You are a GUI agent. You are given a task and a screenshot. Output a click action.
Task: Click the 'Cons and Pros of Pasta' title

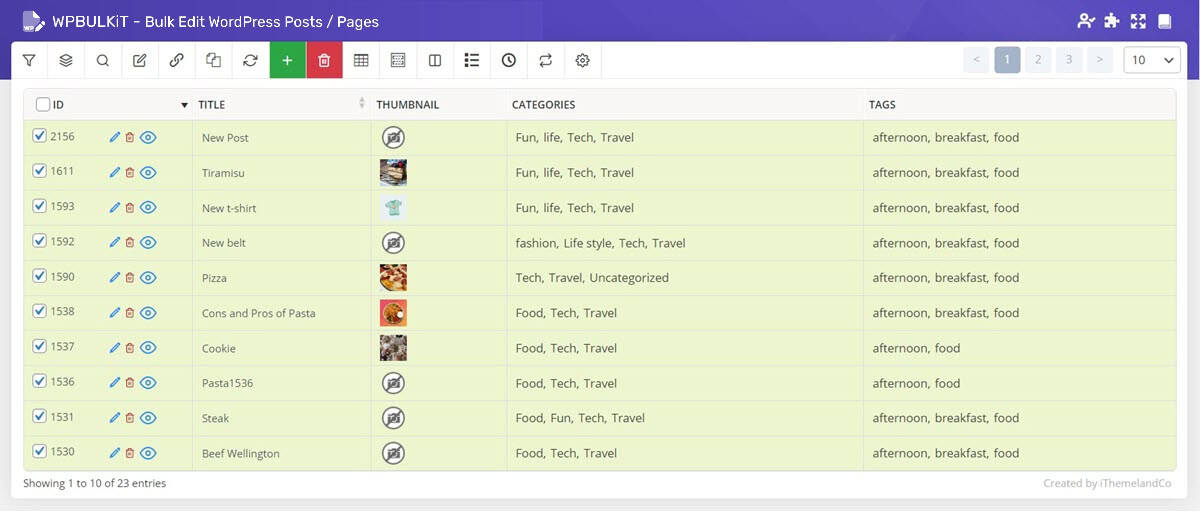259,313
